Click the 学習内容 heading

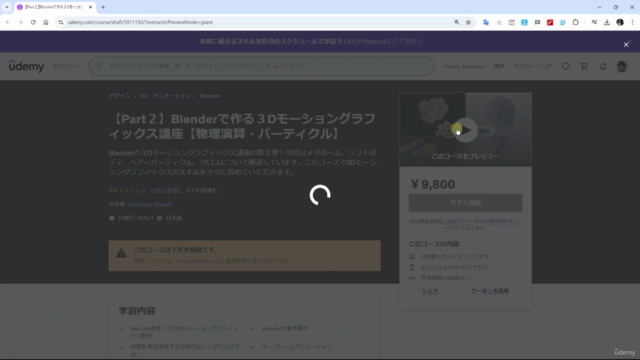(x=137, y=311)
